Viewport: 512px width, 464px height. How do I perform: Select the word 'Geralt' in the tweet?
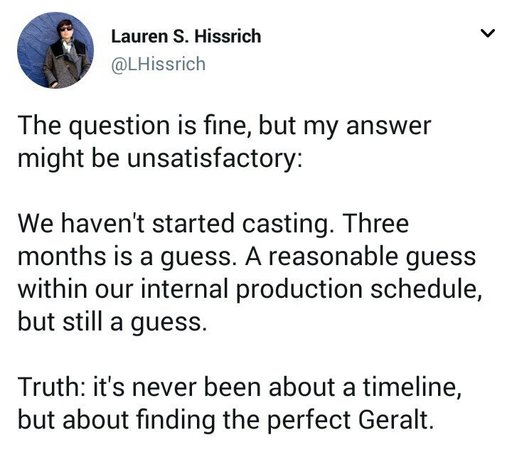pyautogui.click(x=394, y=419)
